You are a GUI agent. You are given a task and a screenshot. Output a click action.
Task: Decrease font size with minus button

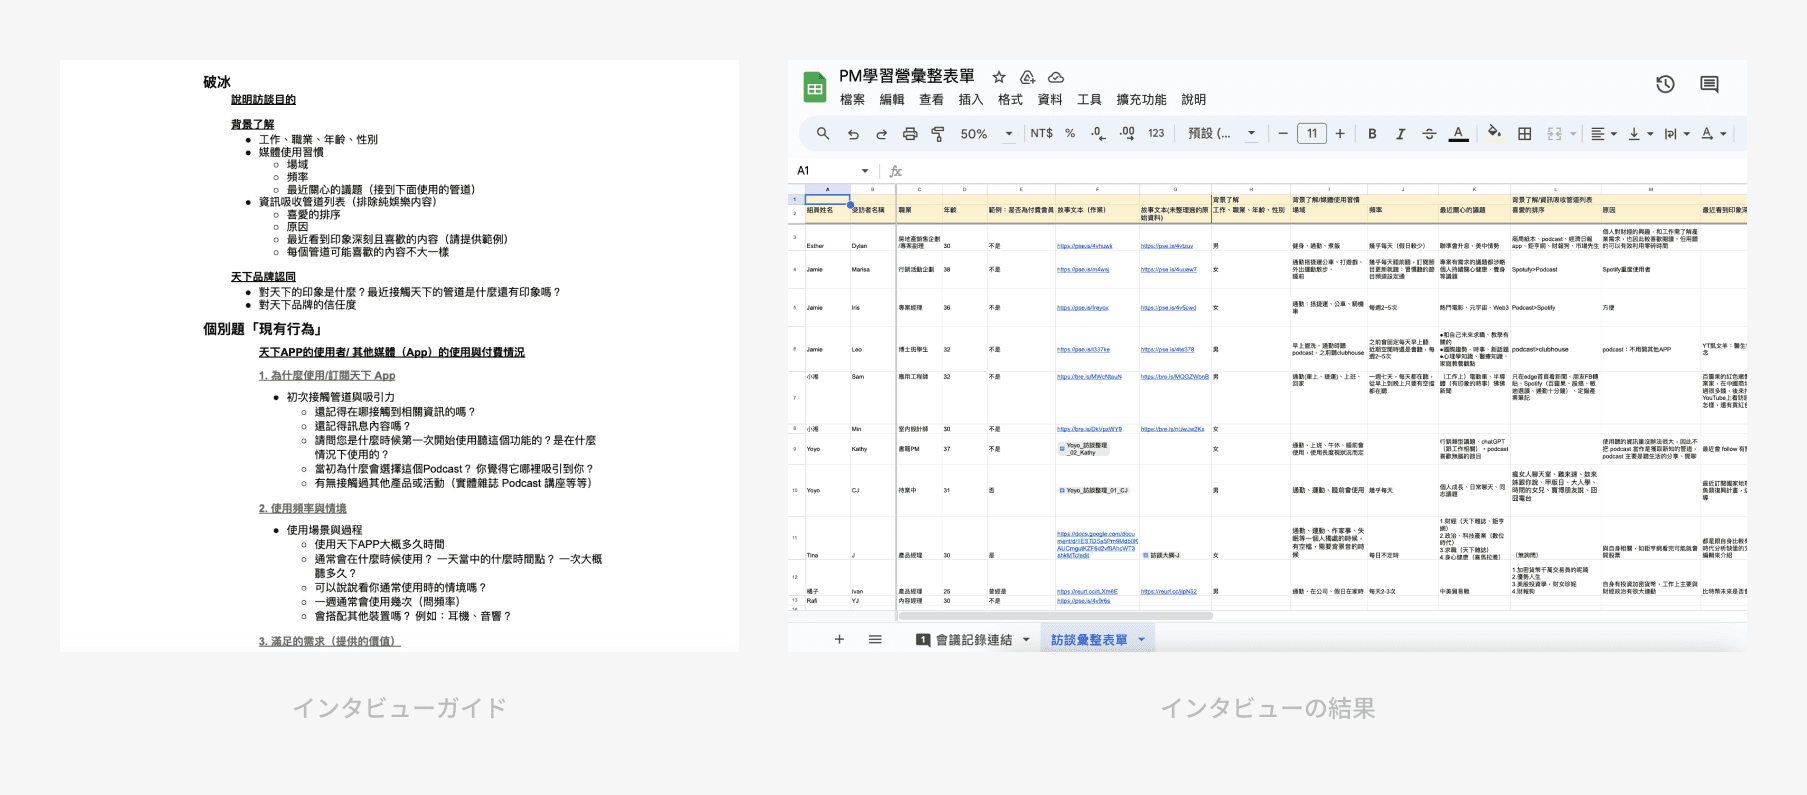(x=1283, y=133)
